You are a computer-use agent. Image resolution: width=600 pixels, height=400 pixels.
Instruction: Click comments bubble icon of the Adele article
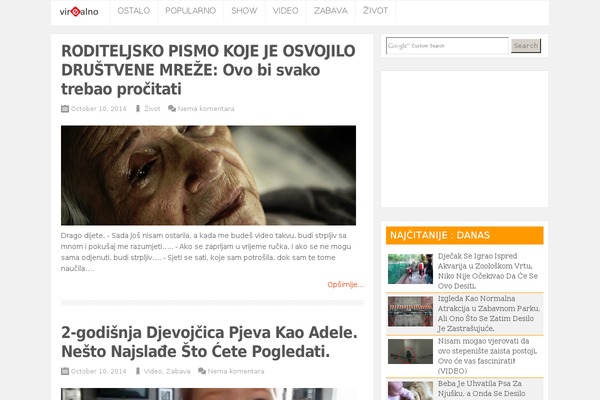[x=202, y=371]
